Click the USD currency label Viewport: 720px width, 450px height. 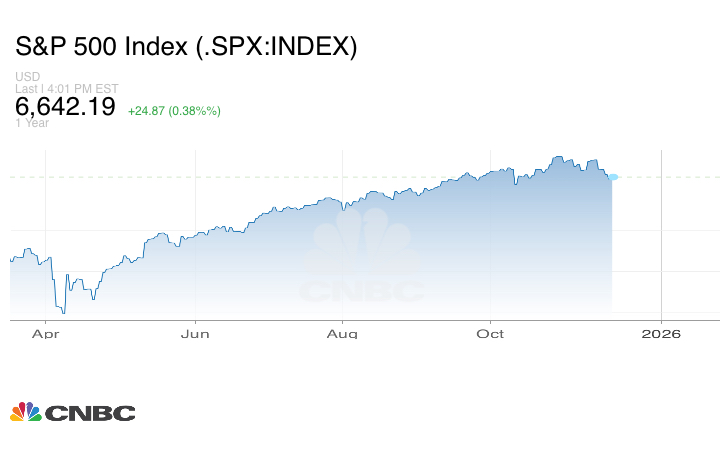(x=27, y=77)
